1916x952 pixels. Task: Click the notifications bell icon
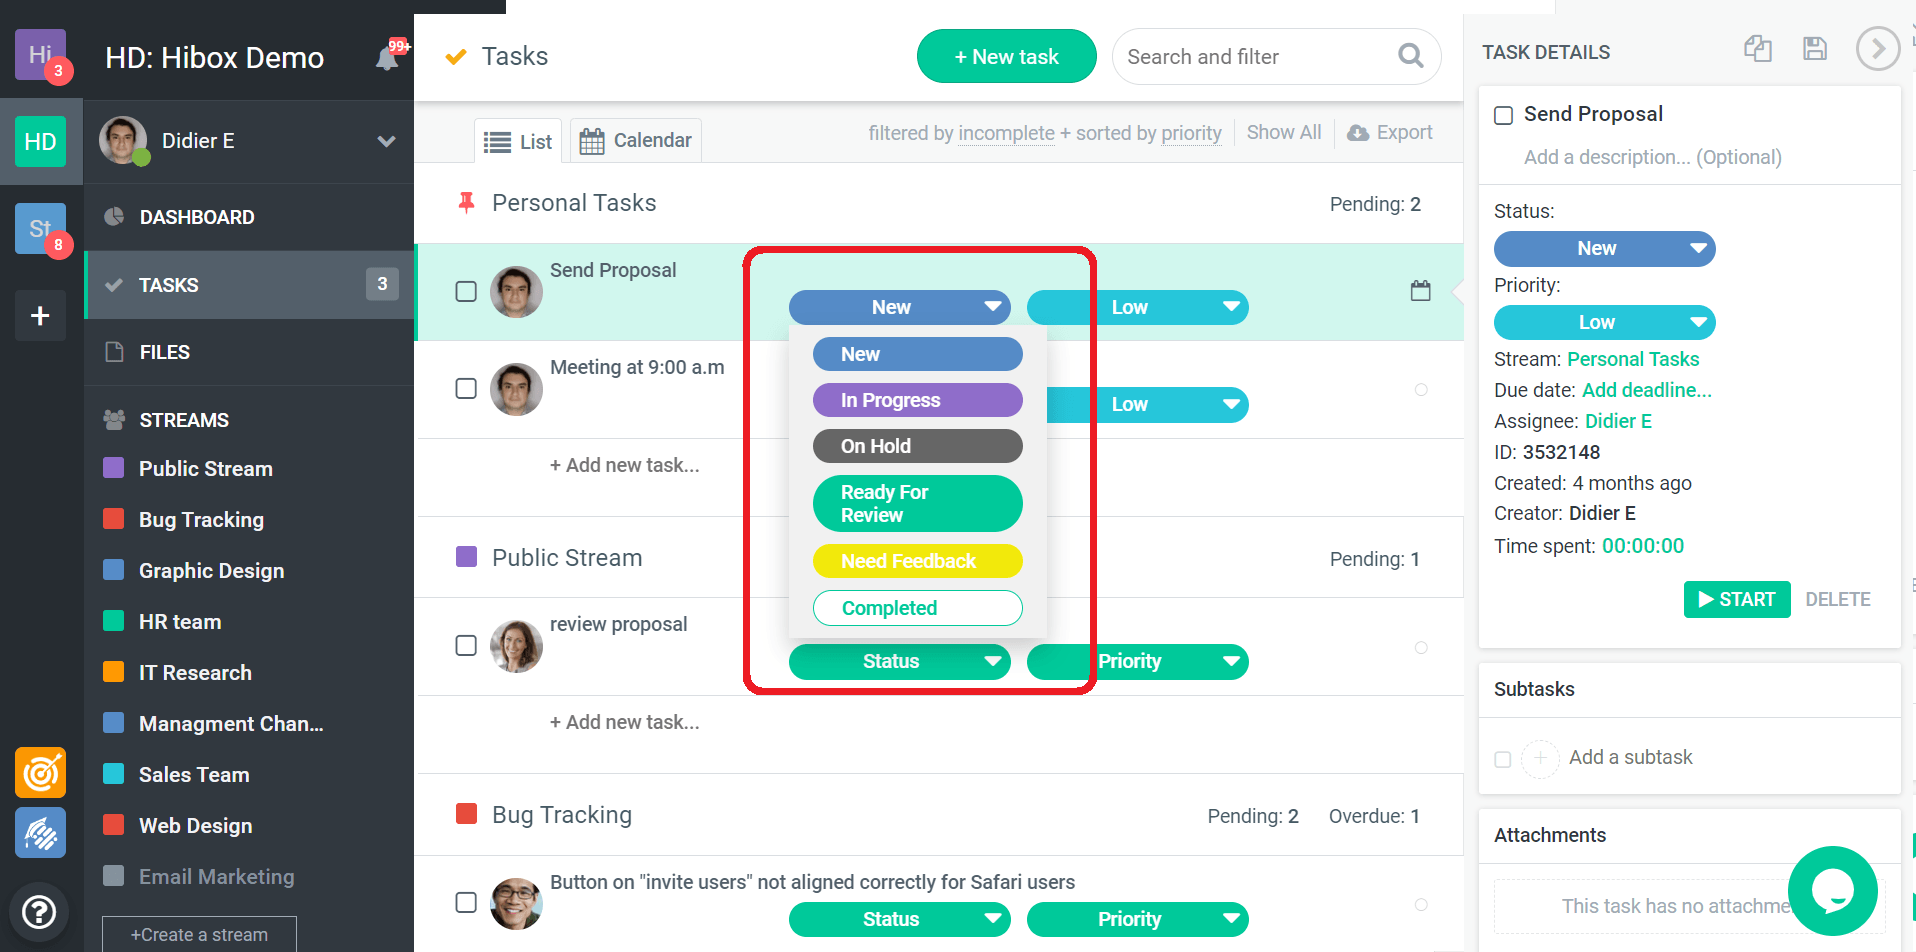click(388, 58)
